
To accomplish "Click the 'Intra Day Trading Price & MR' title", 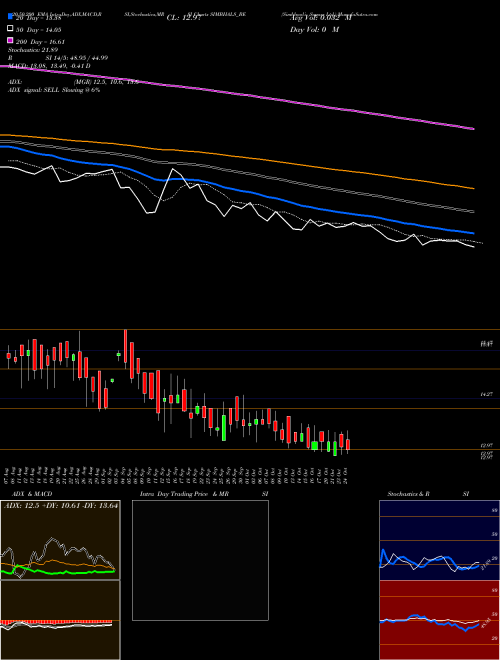I will coord(184,494).
